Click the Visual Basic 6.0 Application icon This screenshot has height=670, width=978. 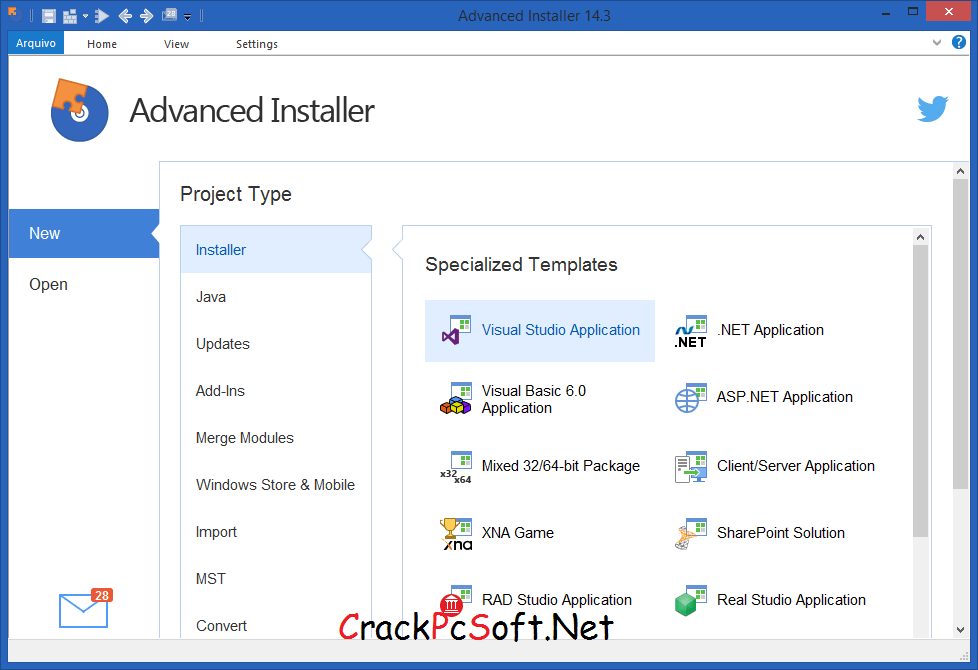coord(456,399)
